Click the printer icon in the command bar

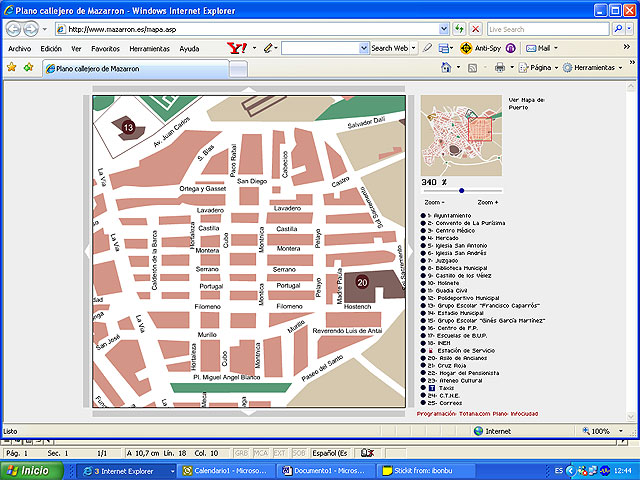(x=500, y=68)
